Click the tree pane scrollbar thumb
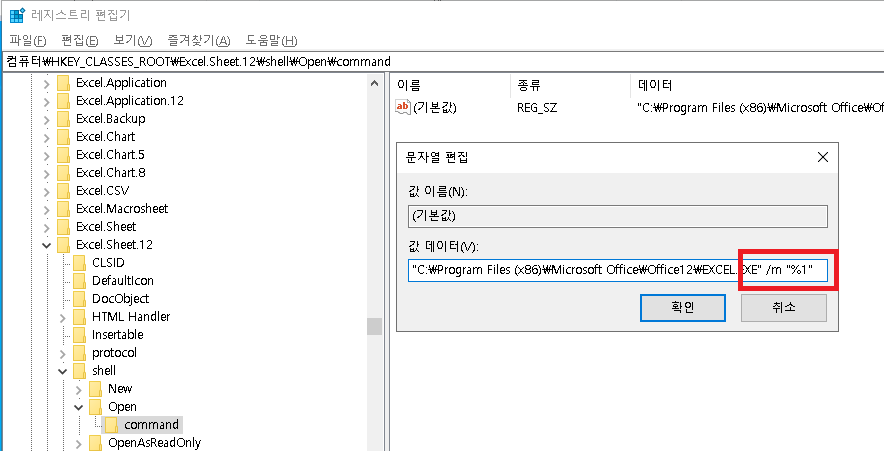 [x=374, y=326]
